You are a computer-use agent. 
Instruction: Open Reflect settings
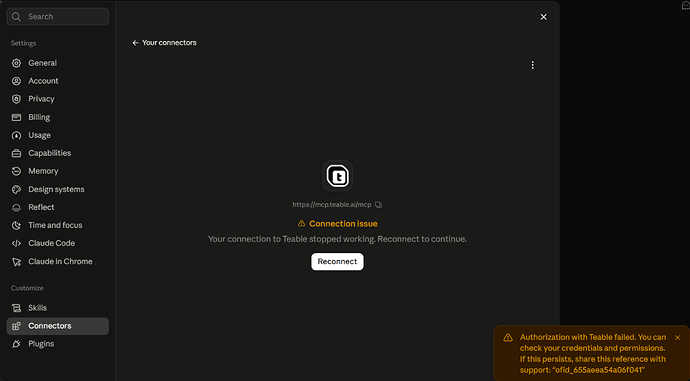click(x=58, y=207)
